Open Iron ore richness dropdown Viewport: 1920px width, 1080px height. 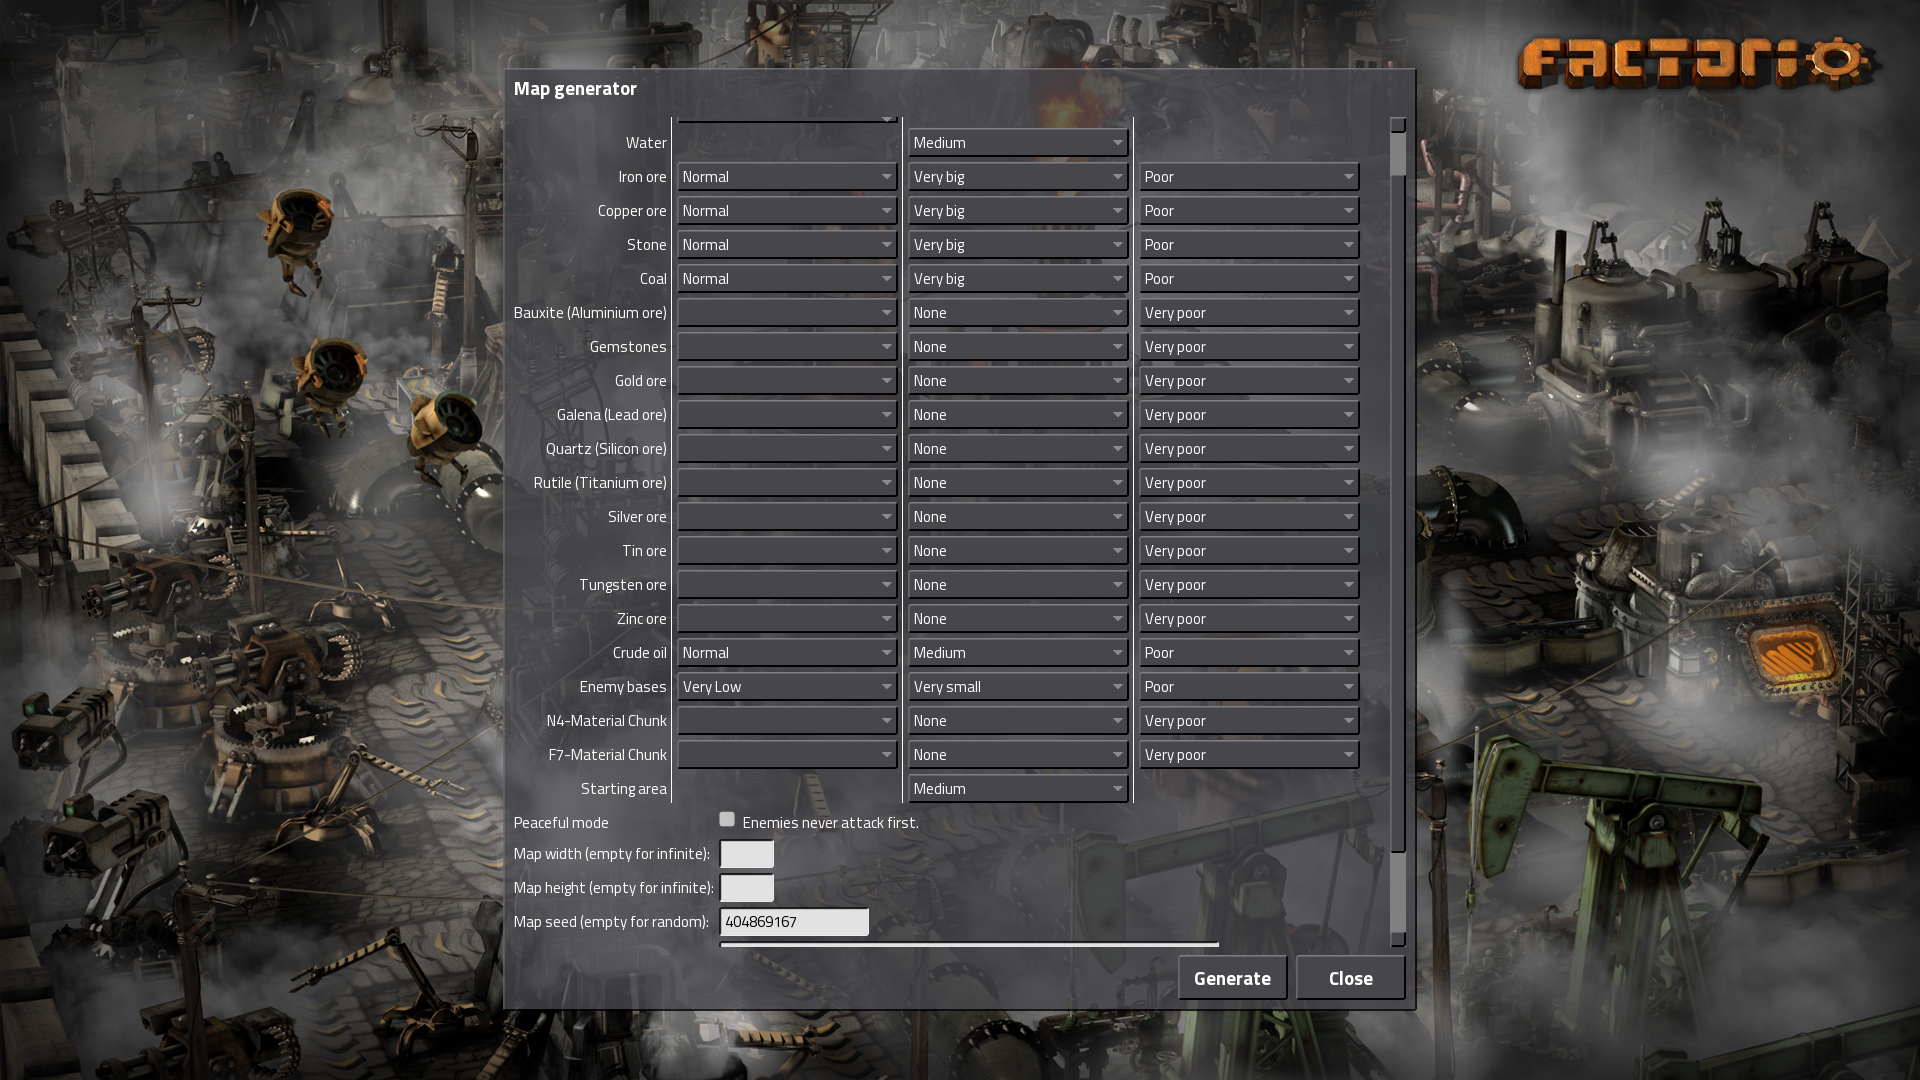tap(1249, 177)
